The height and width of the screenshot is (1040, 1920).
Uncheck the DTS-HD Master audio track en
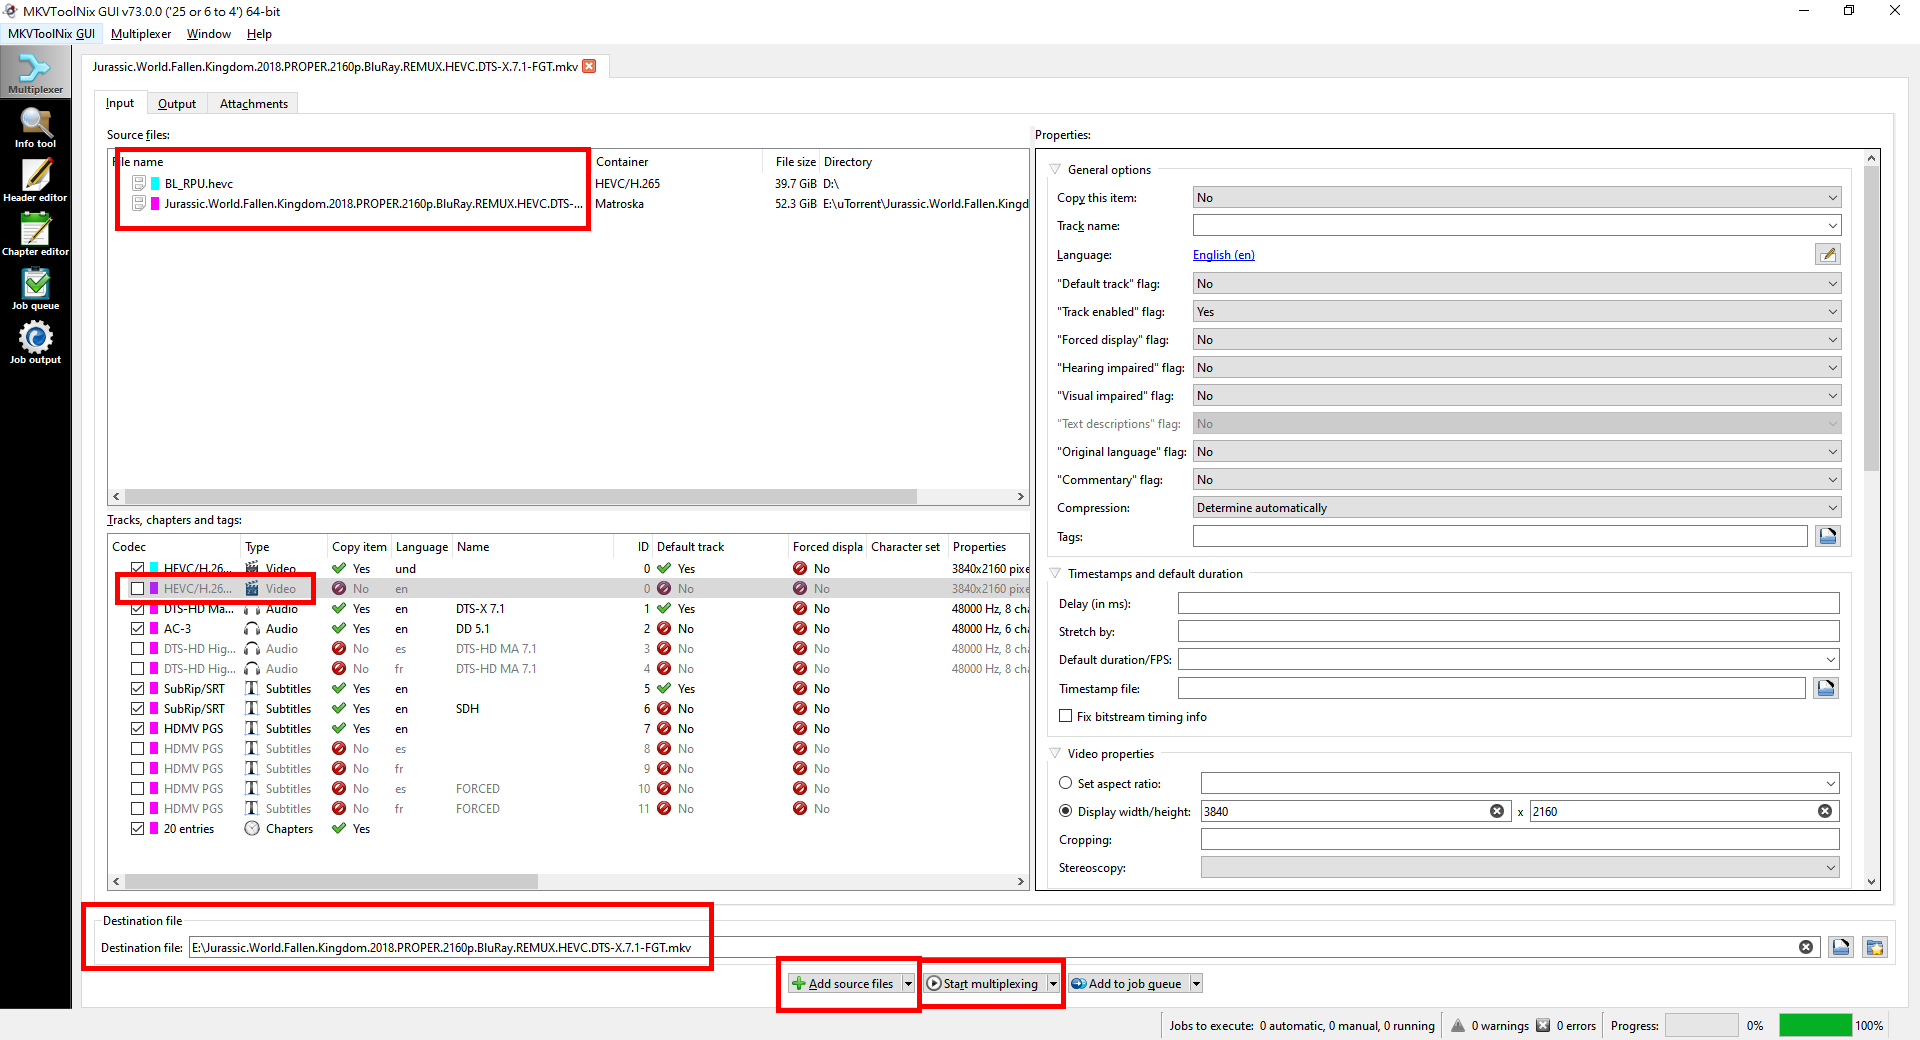pyautogui.click(x=137, y=608)
